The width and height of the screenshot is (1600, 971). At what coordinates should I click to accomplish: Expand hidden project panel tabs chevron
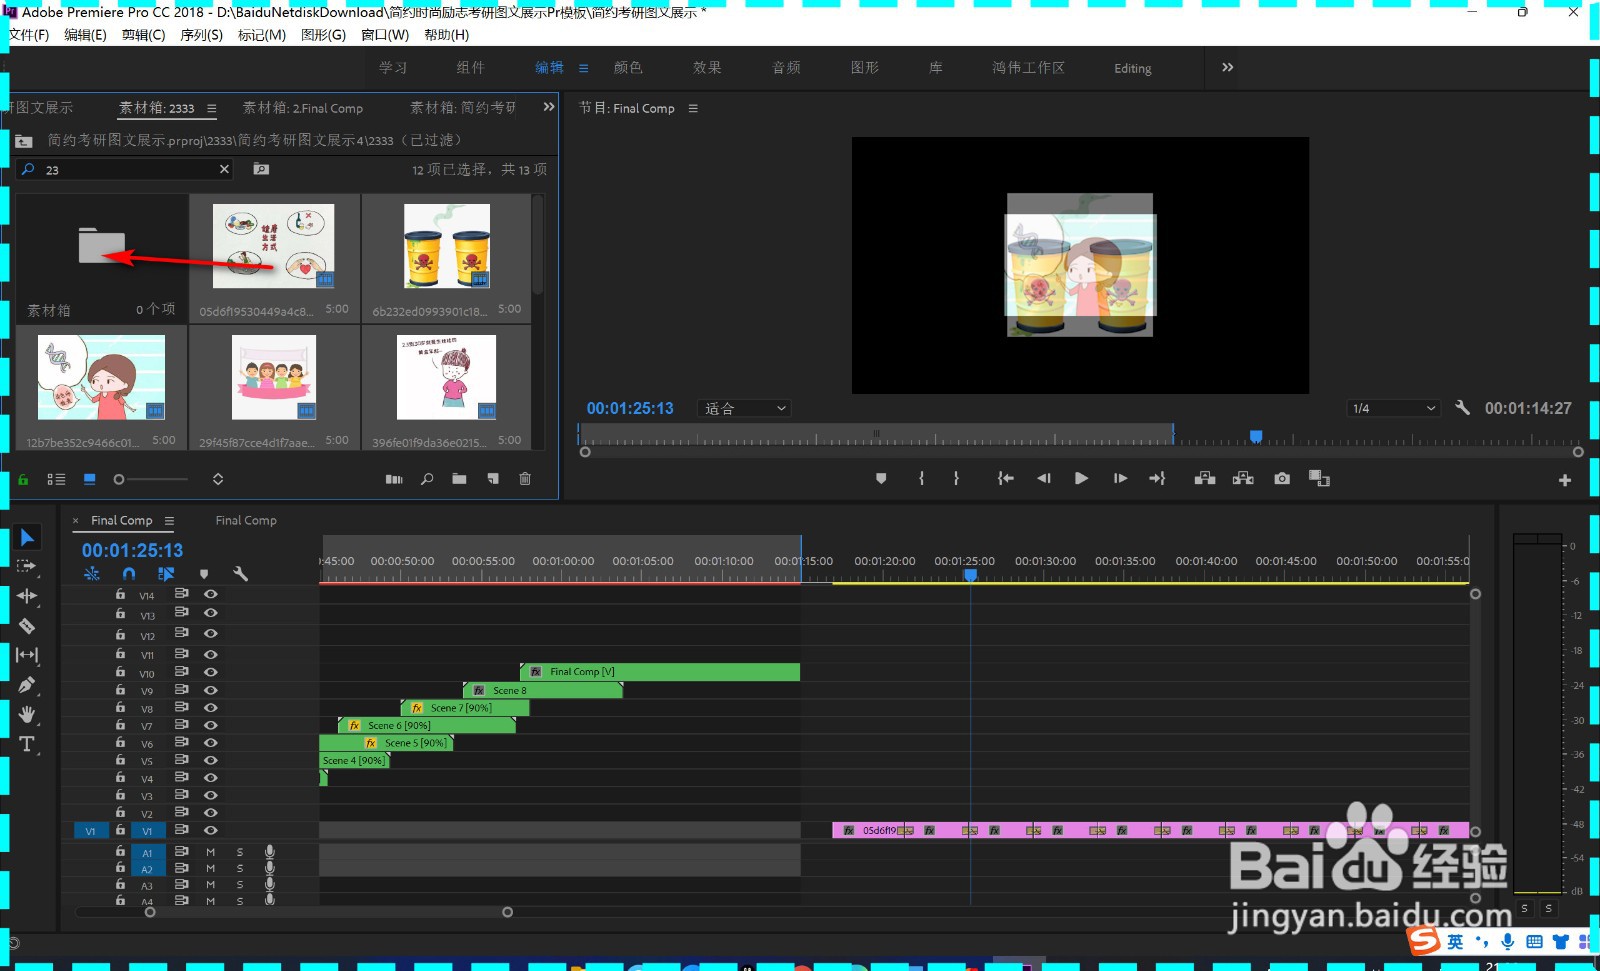(549, 107)
